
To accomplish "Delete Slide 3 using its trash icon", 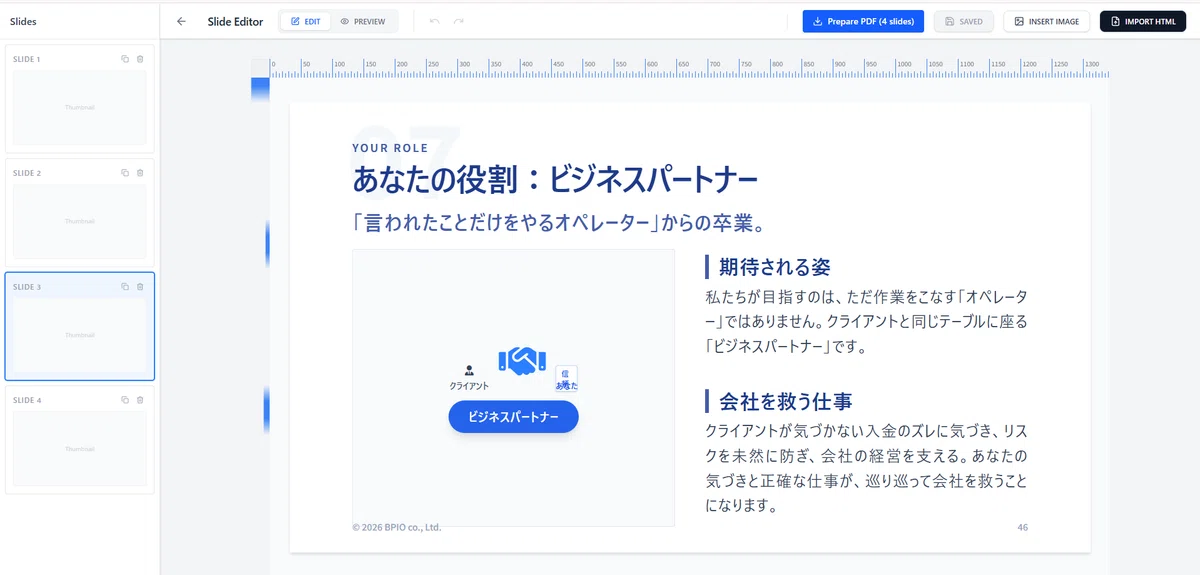I will (140, 287).
